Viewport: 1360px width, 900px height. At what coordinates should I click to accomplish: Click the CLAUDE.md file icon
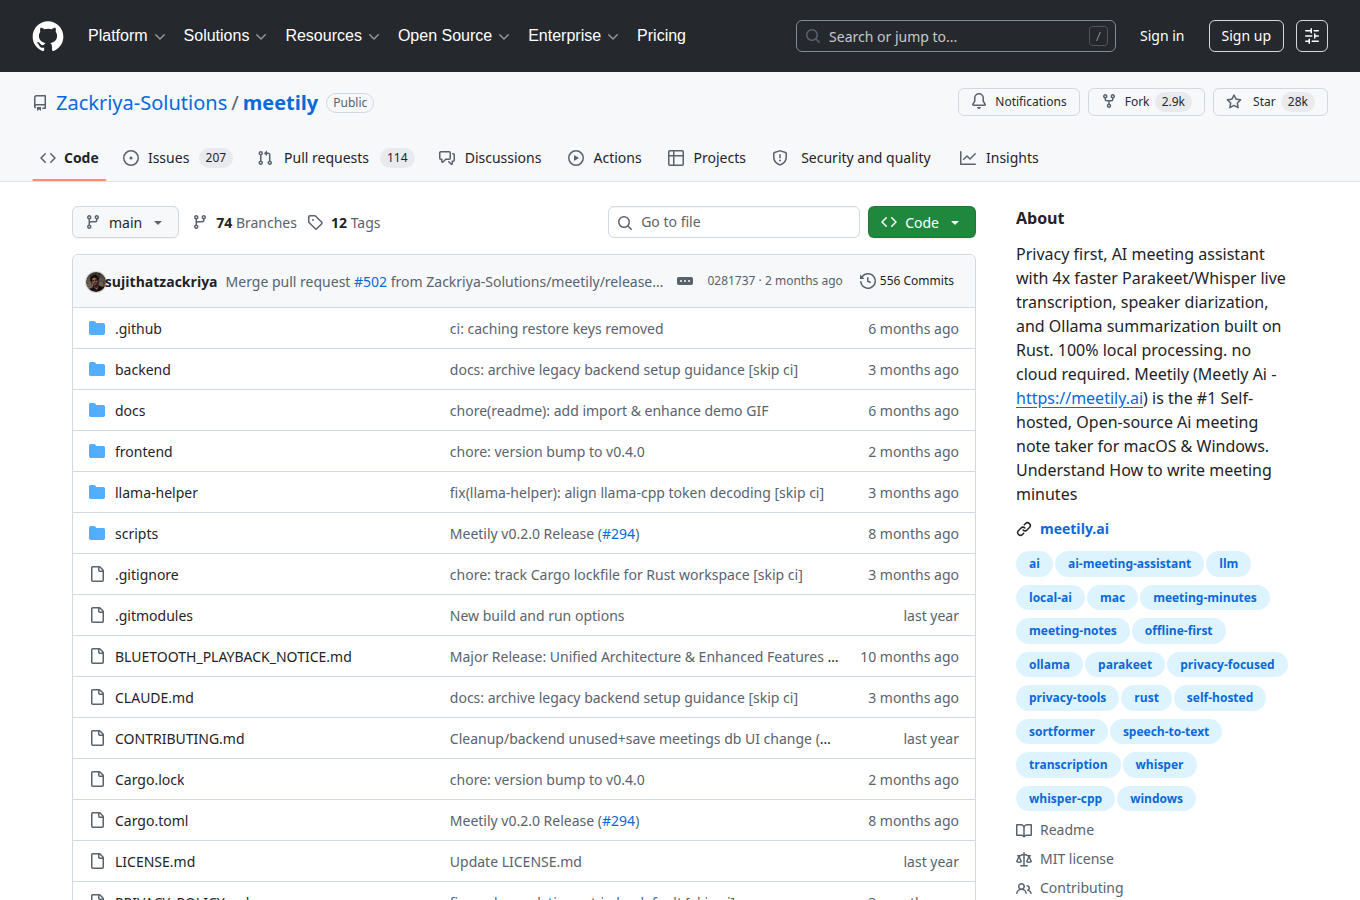[97, 698]
